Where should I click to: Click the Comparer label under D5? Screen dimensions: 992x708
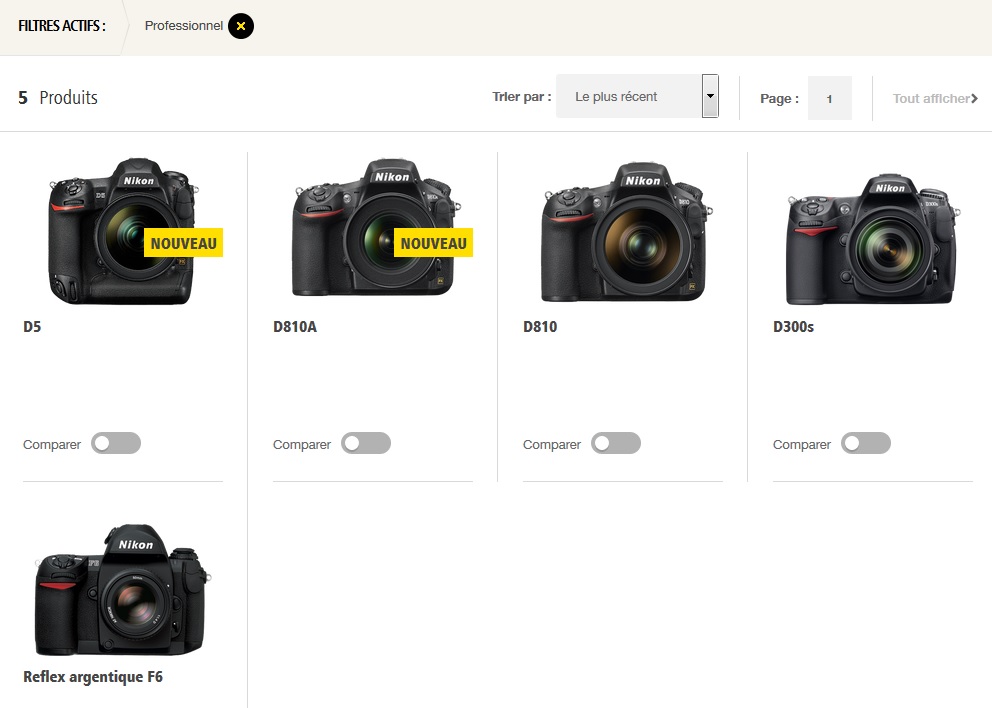pyautogui.click(x=52, y=445)
